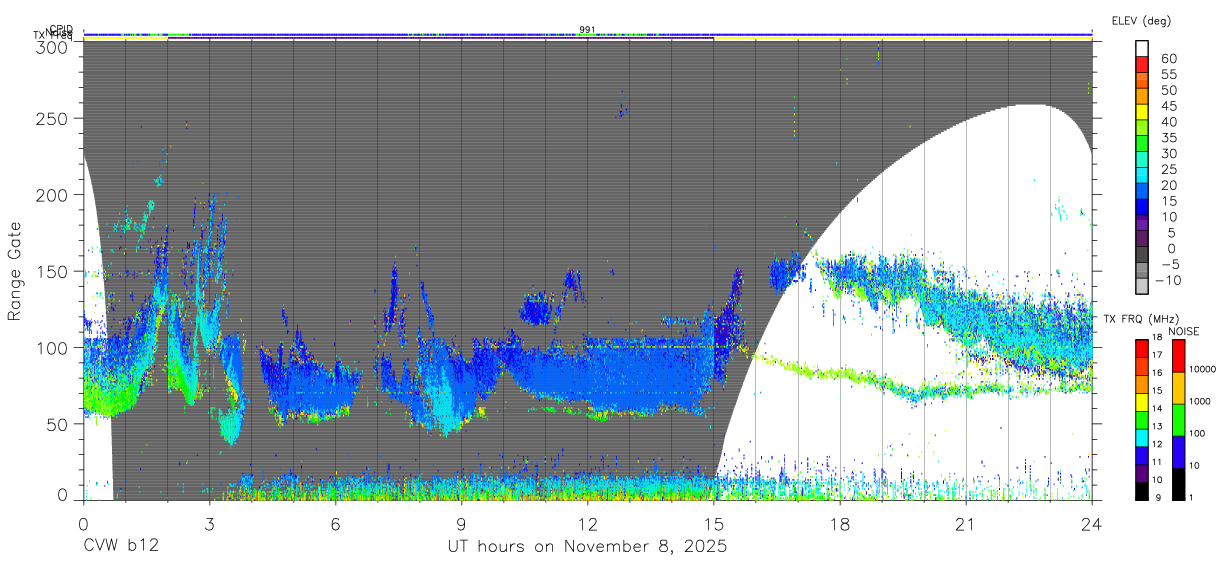1228x567 pixels.
Task: Click the CPID 991 label above the plot
Action: (587, 30)
